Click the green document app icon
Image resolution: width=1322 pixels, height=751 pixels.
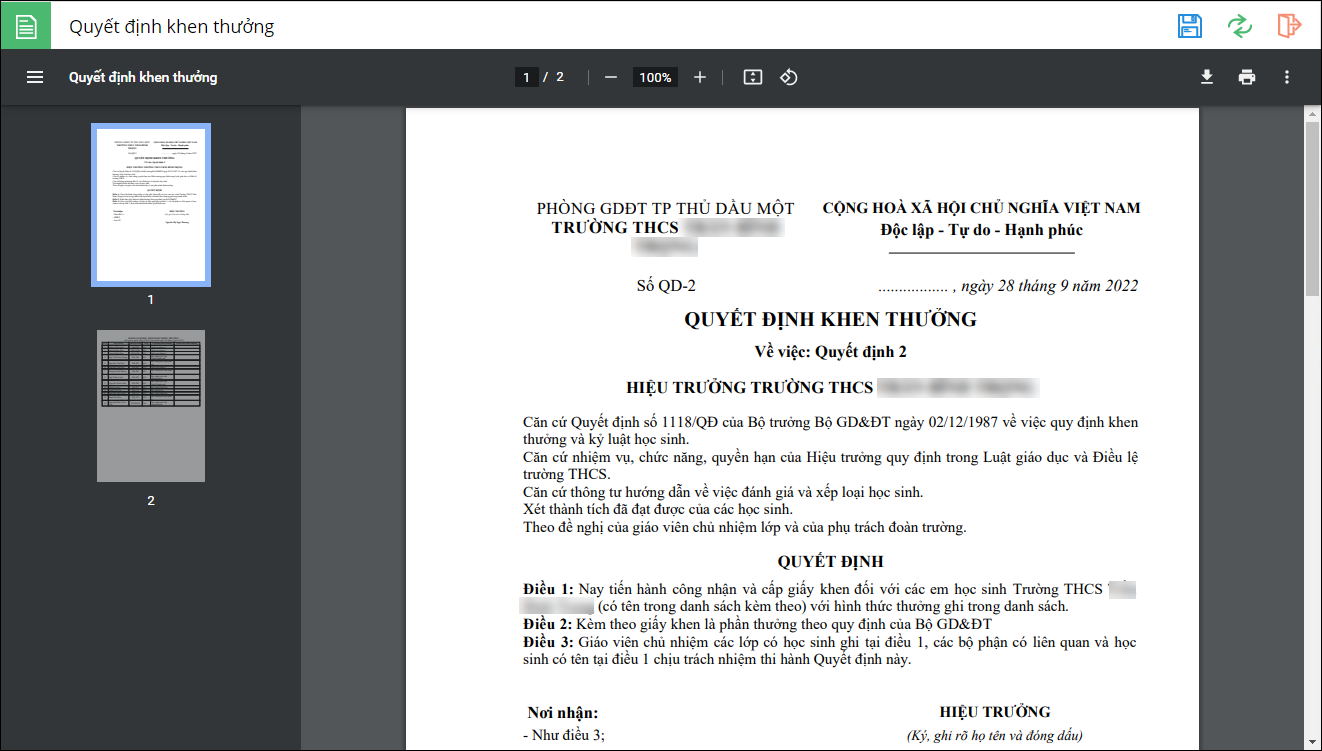25,25
